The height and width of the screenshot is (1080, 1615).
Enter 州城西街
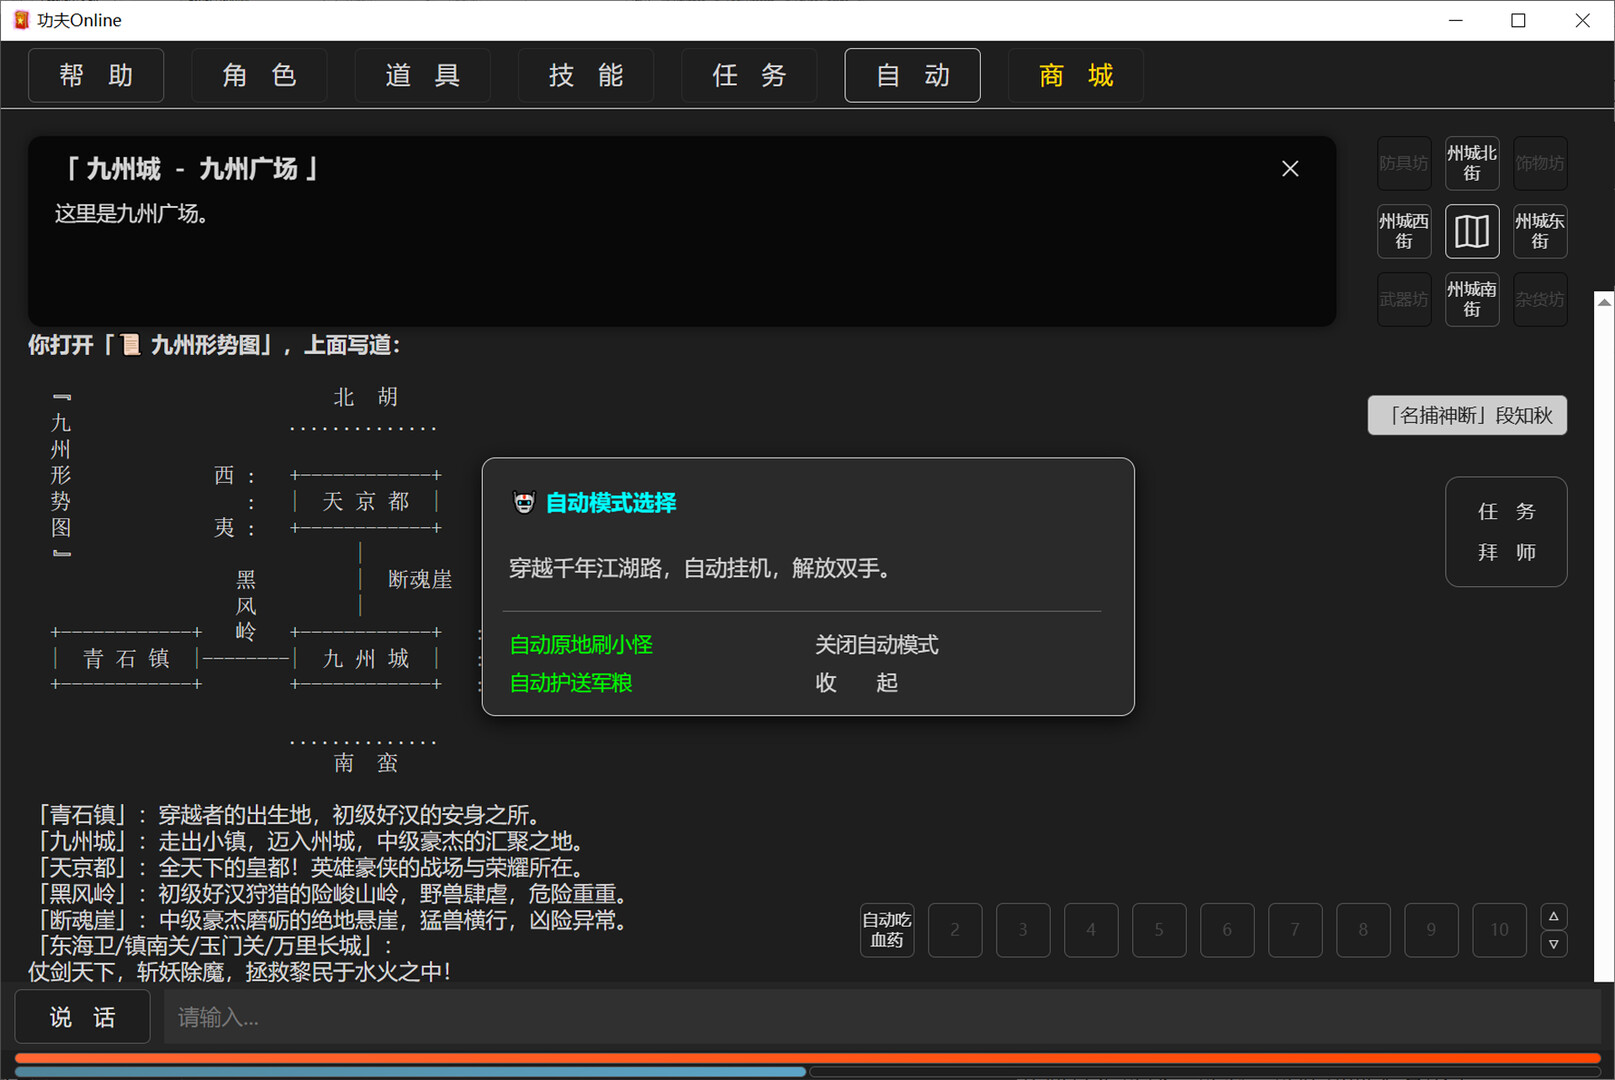[1404, 231]
